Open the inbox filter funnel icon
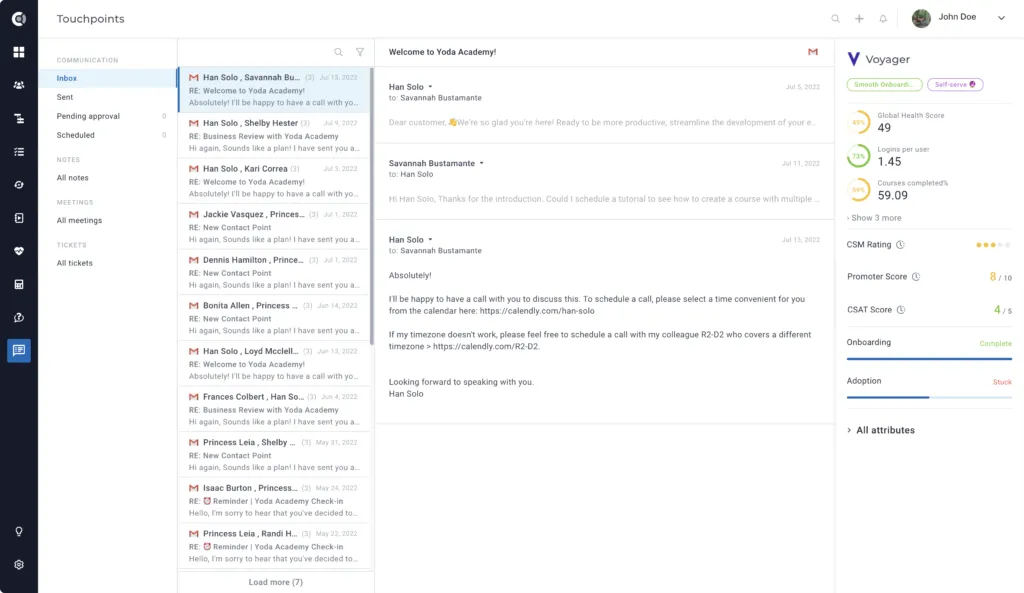 click(x=360, y=52)
